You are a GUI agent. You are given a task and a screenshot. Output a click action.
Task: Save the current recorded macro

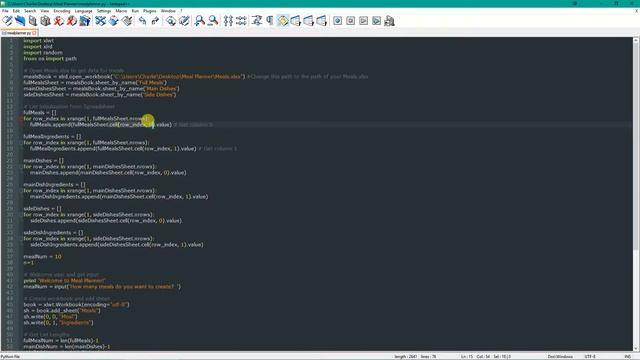[389, 20]
